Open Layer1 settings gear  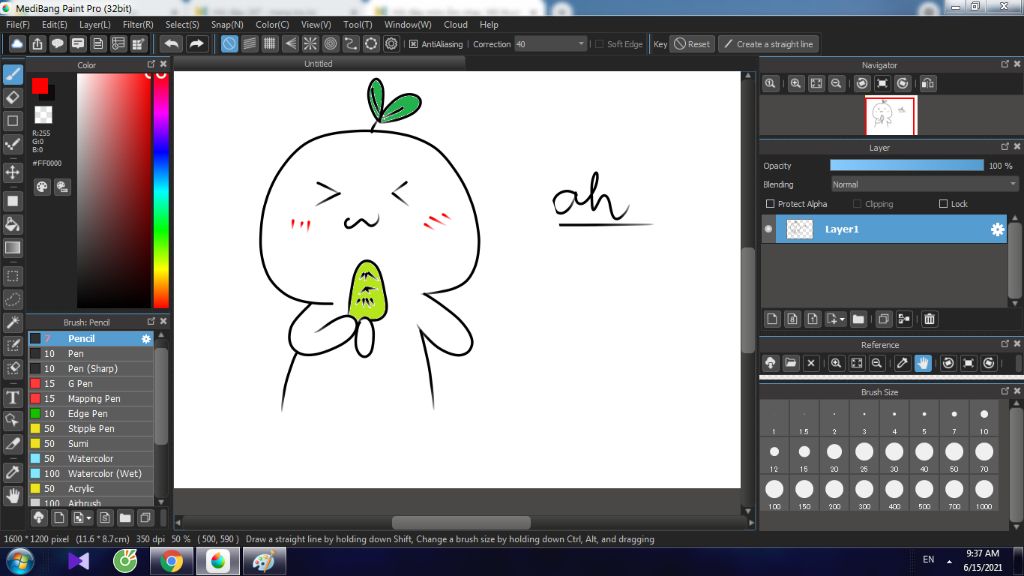point(997,229)
